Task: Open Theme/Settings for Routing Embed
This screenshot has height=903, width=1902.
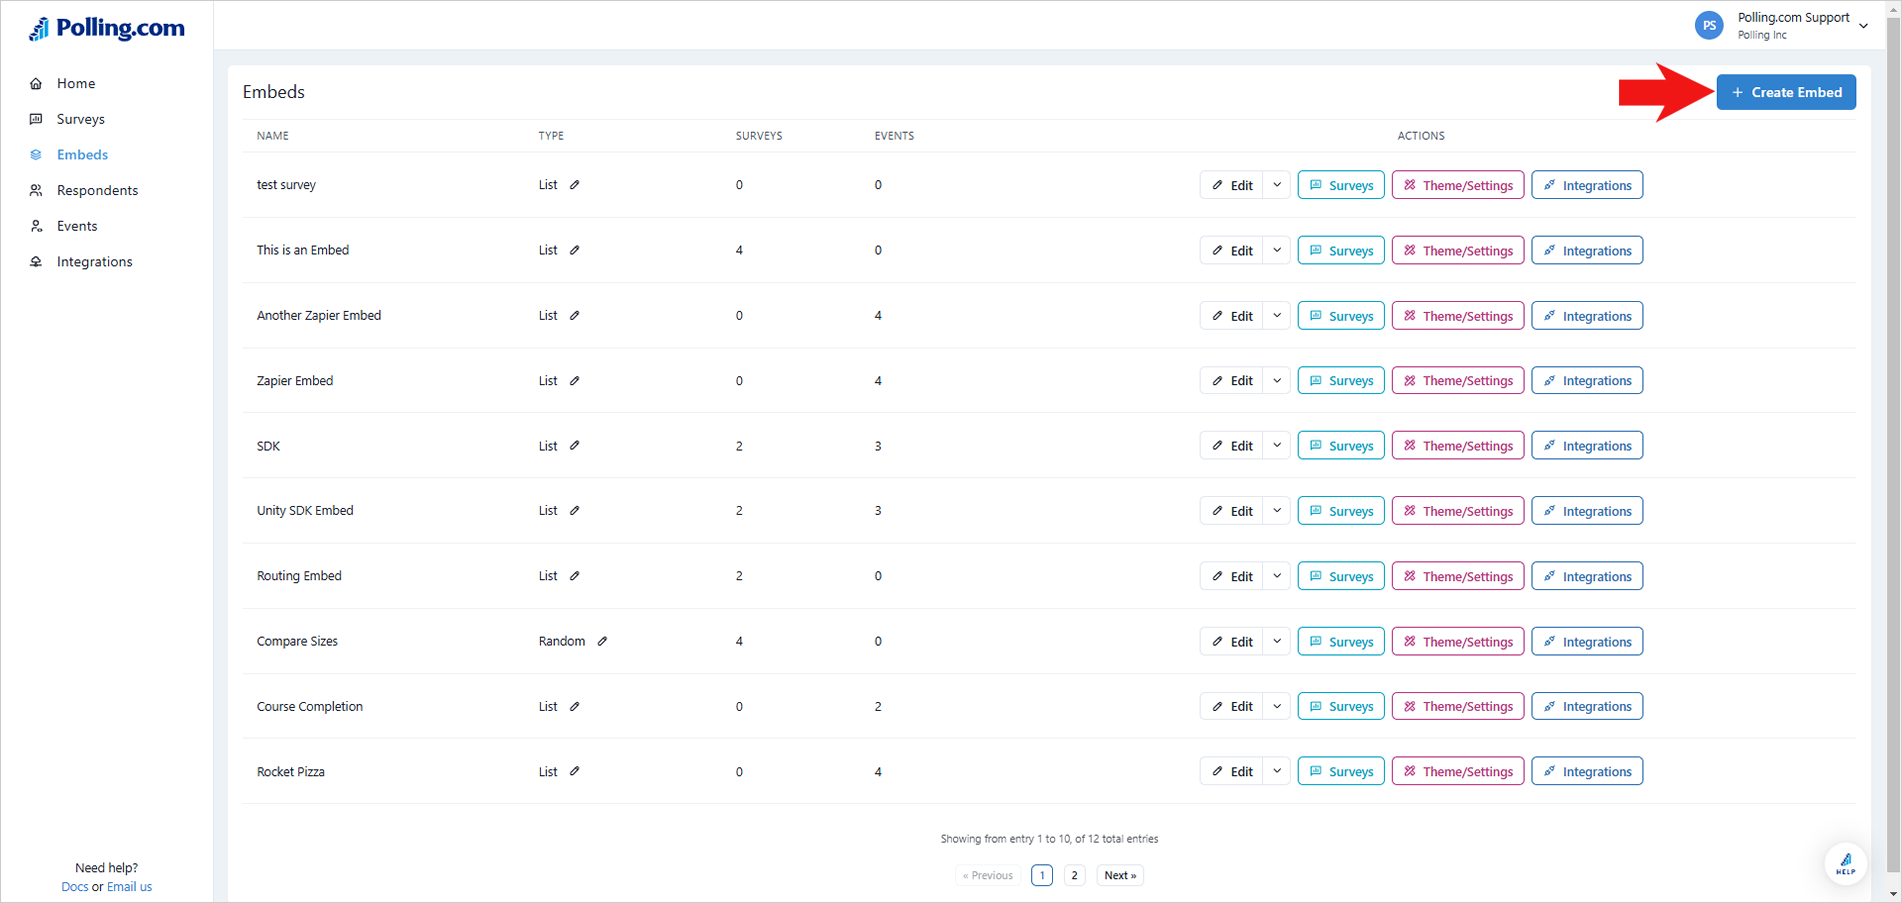Action: 1458,576
